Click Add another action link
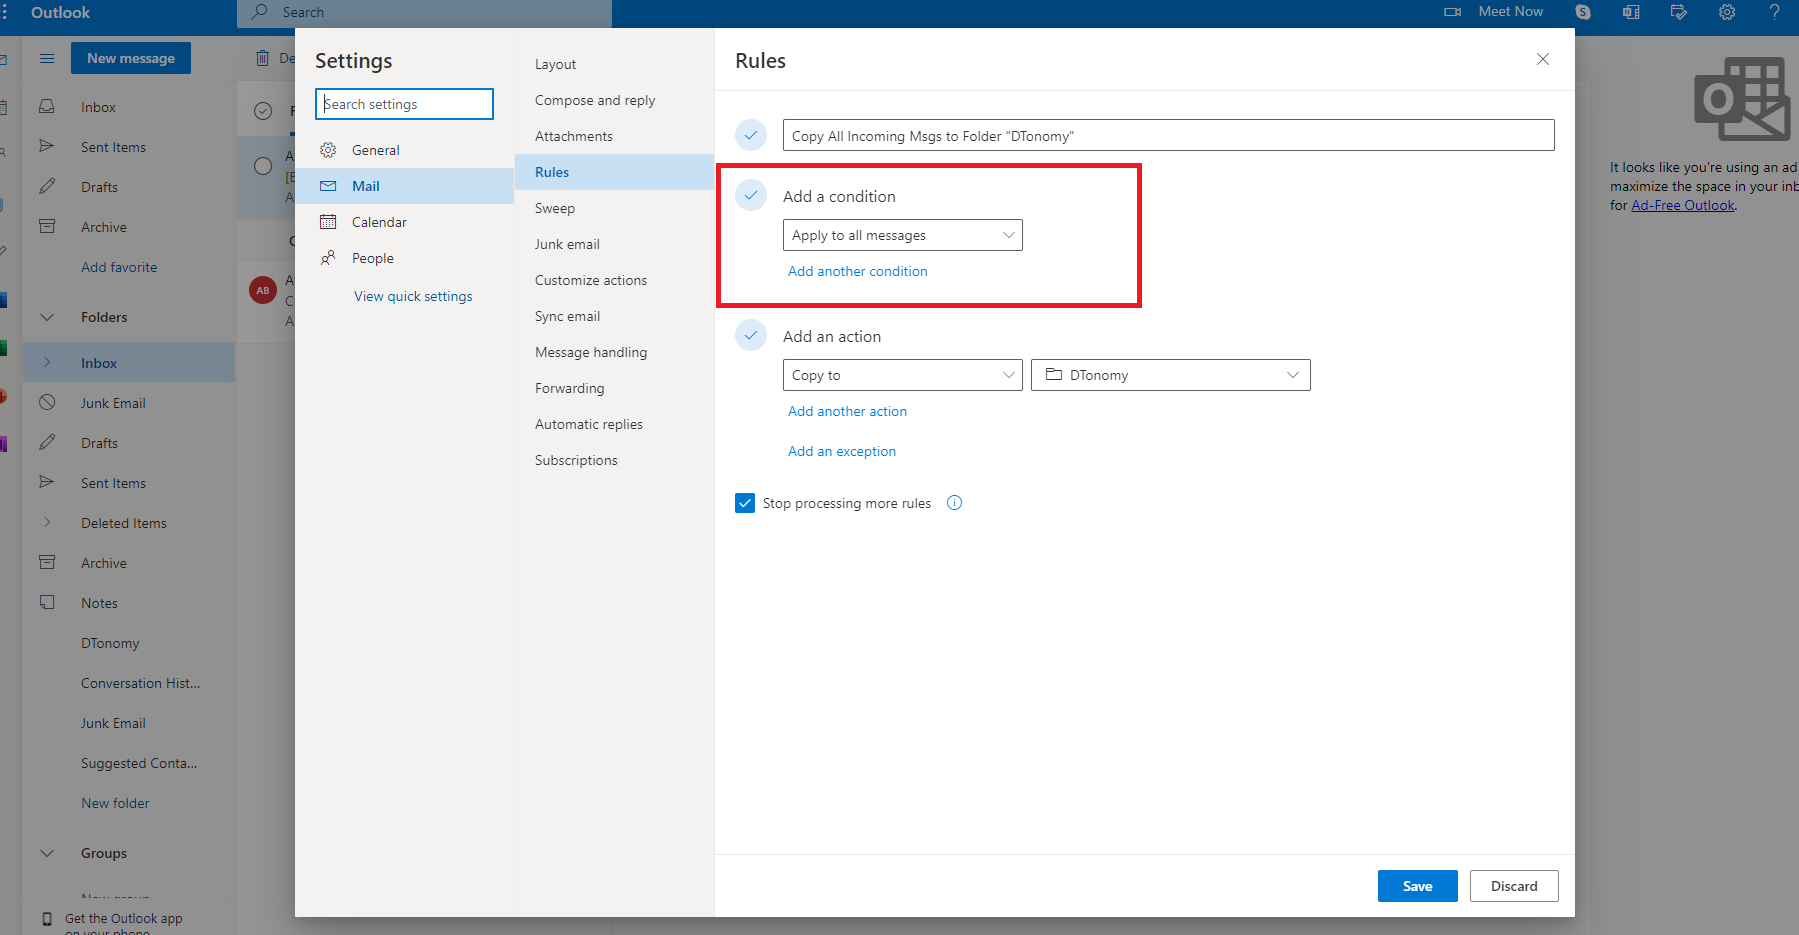The width and height of the screenshot is (1799, 935). [847, 411]
